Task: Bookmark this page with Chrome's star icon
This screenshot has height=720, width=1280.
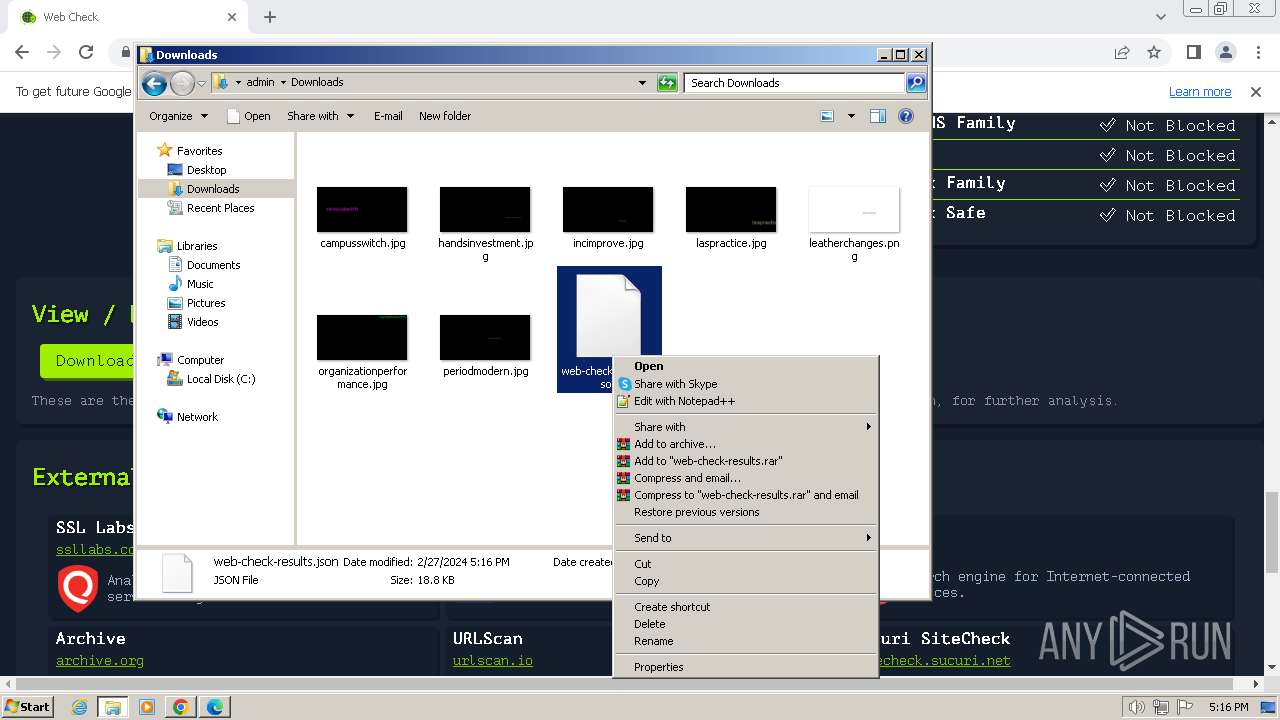Action: [x=1154, y=52]
